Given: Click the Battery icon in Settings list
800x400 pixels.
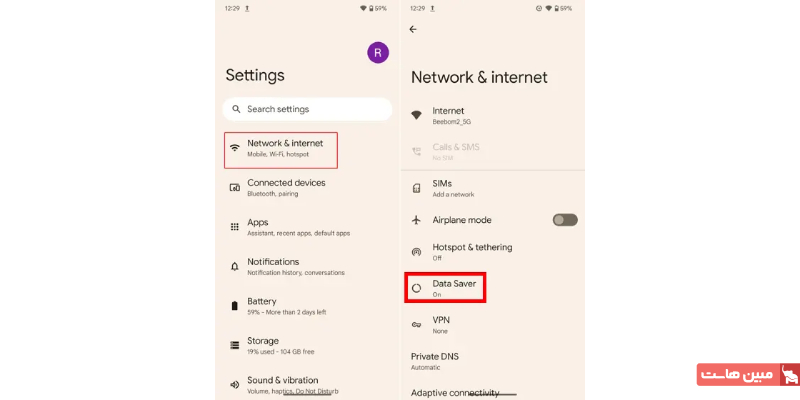Looking at the screenshot, I should click(x=235, y=306).
